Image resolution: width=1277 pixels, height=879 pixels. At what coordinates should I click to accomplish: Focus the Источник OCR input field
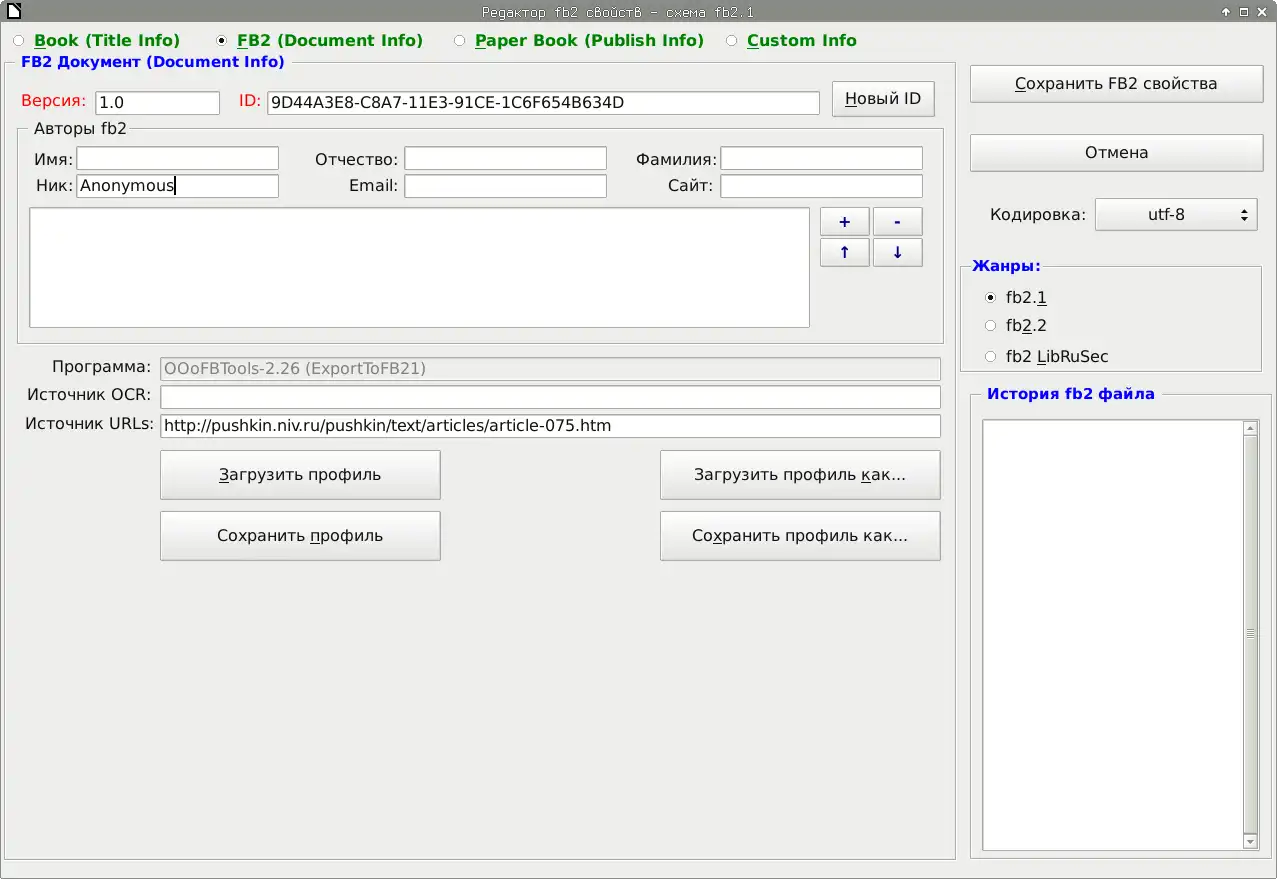click(550, 397)
